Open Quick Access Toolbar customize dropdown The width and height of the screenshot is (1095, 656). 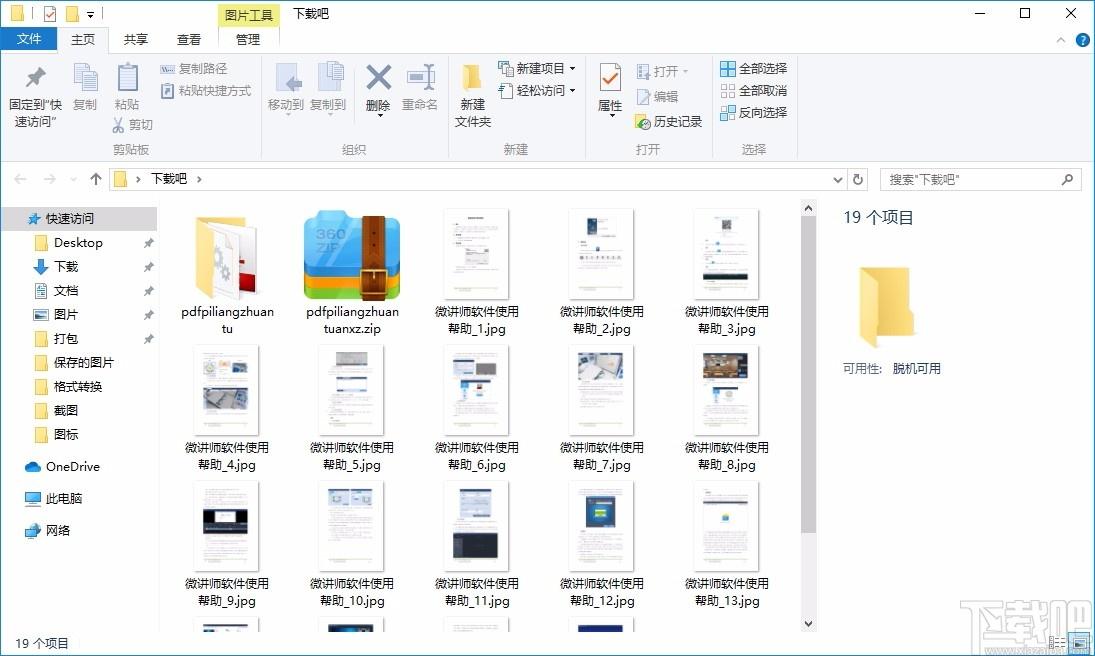click(90, 14)
